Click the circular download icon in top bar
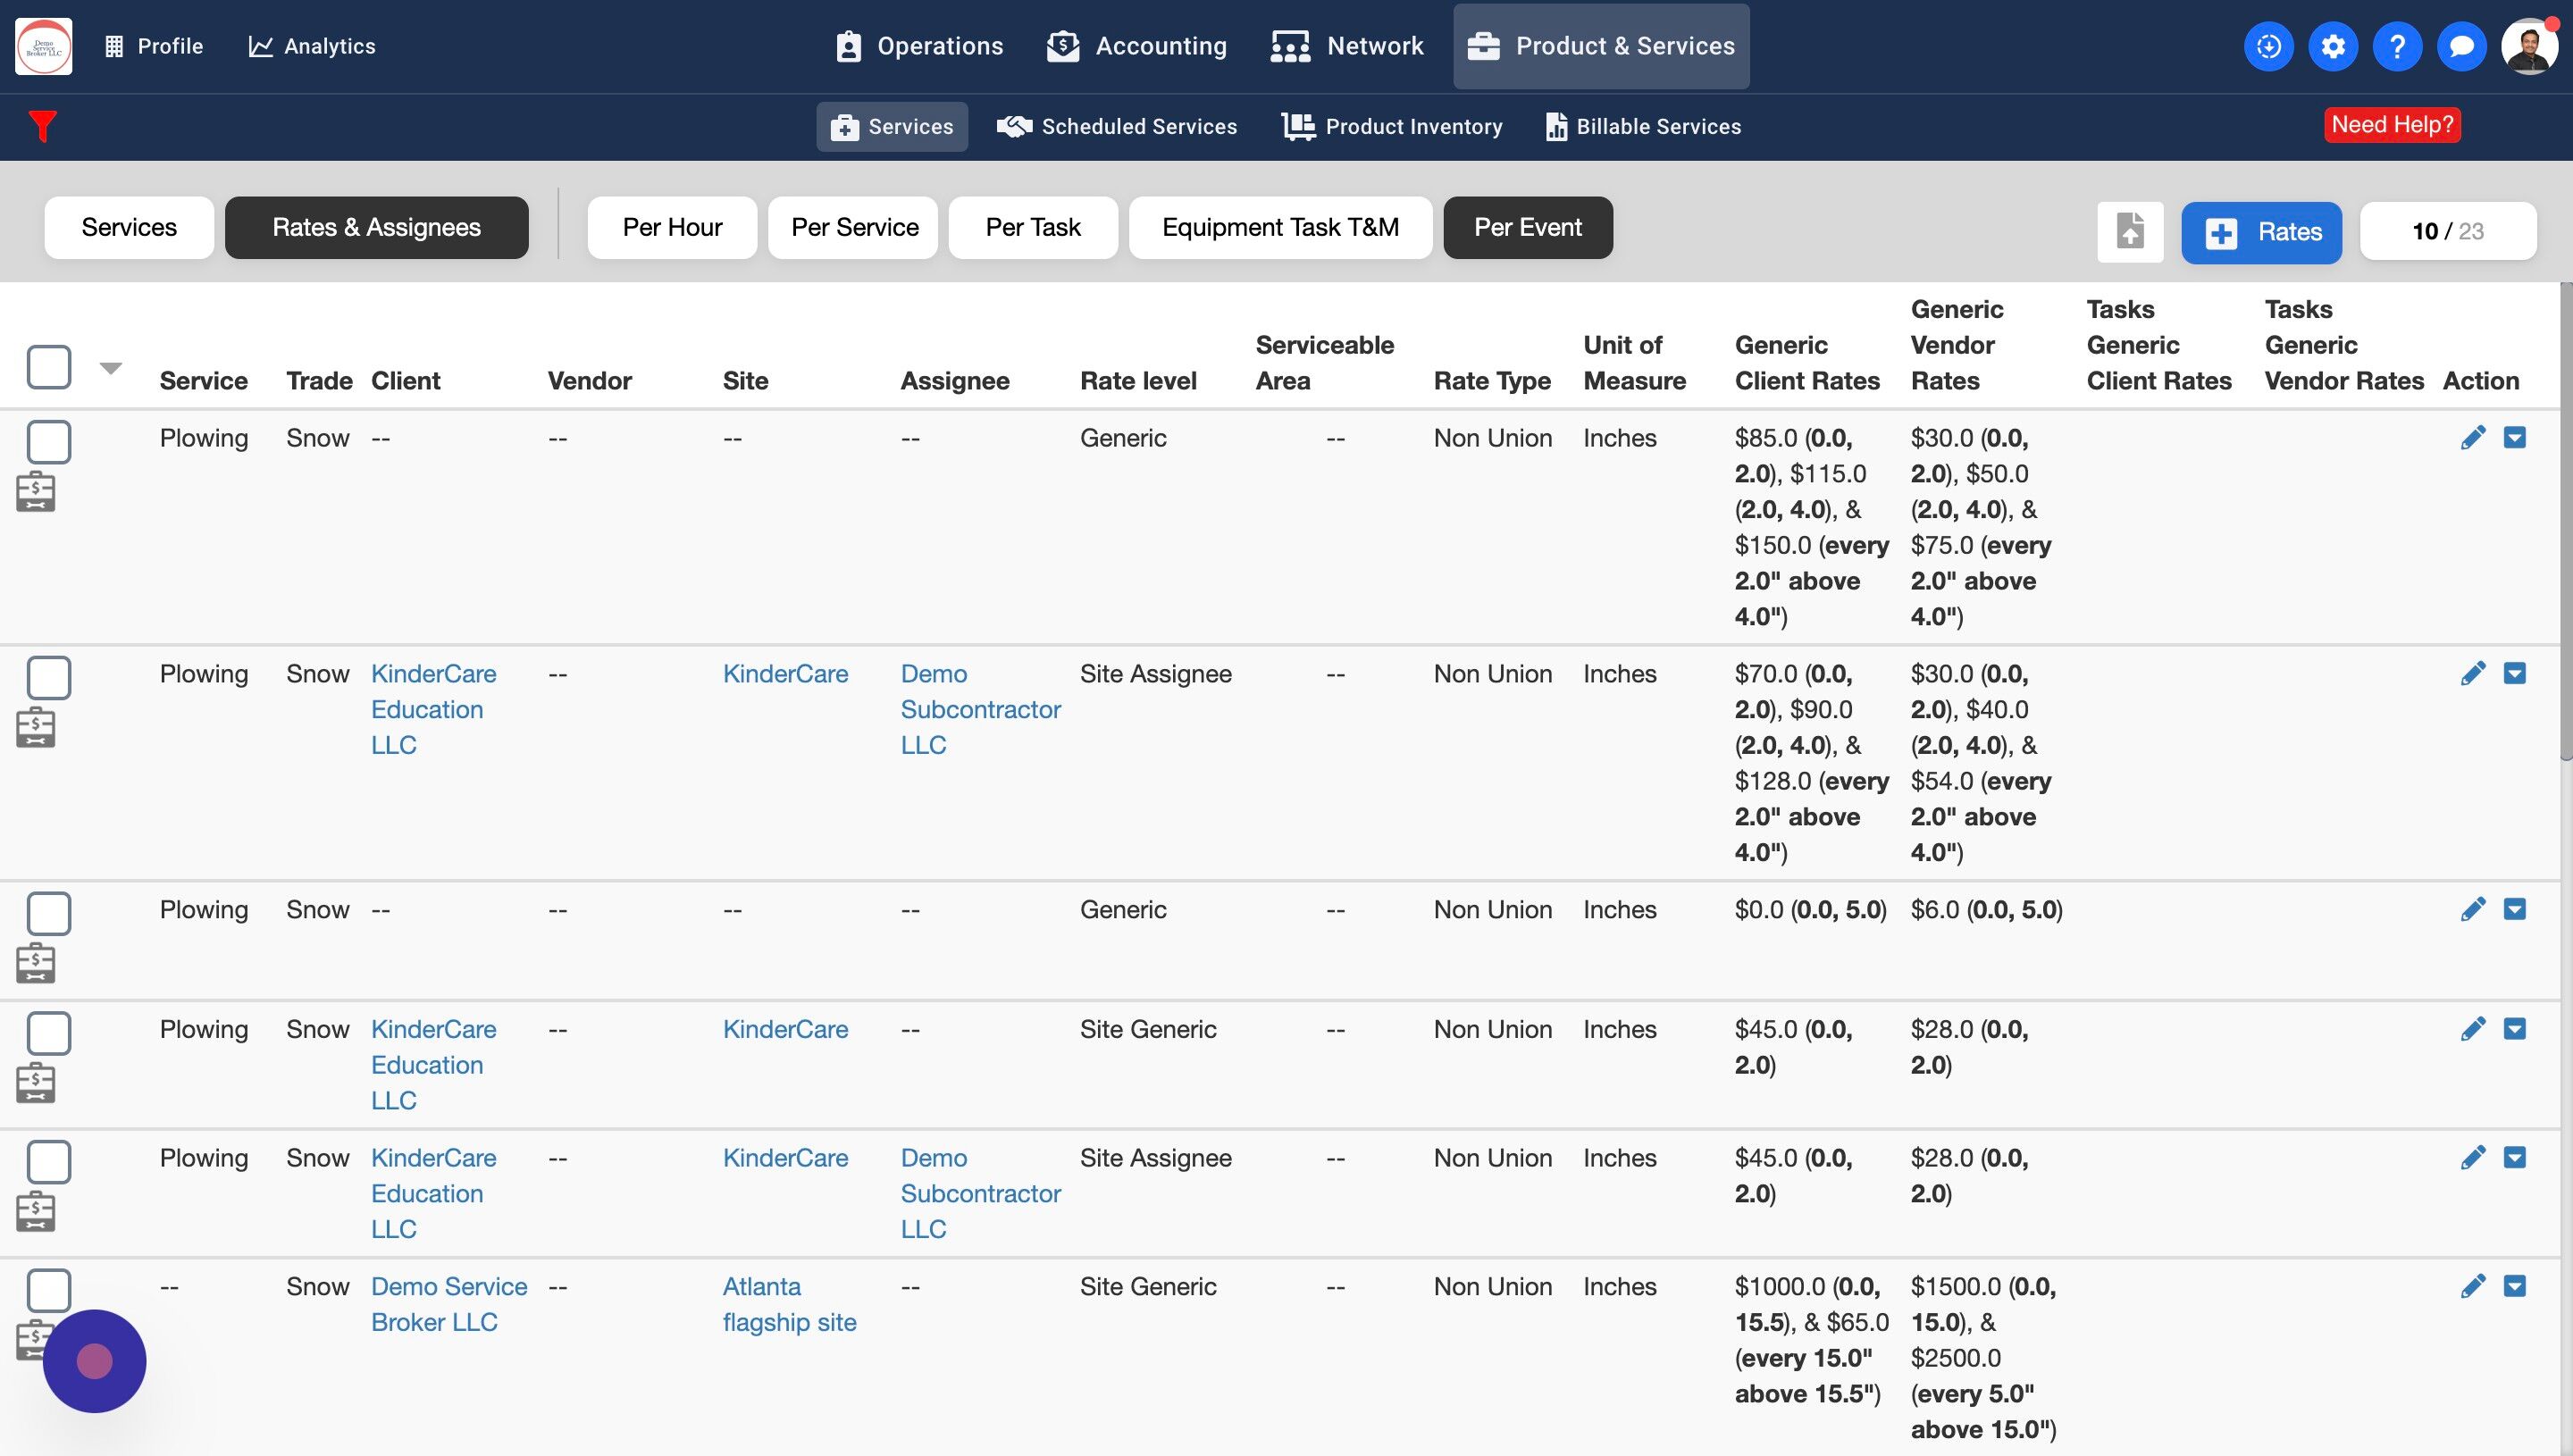Image resolution: width=2573 pixels, height=1456 pixels. point(2268,46)
